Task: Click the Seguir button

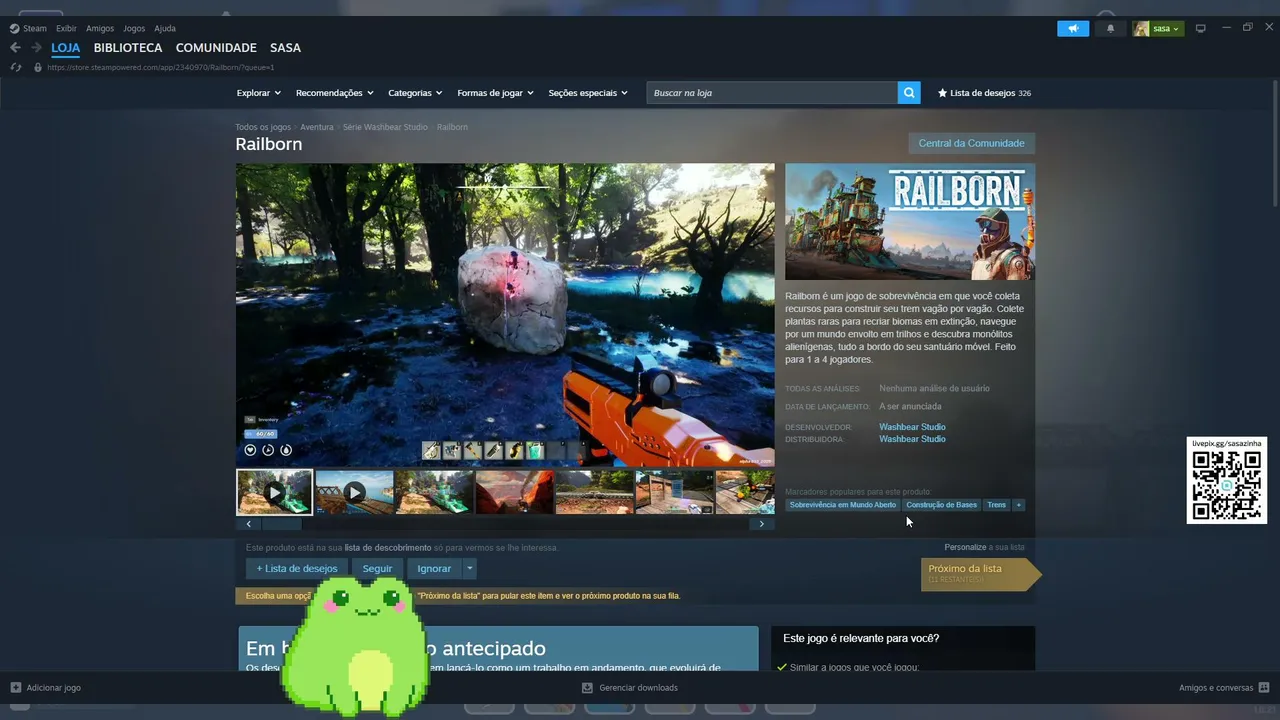Action: (x=377, y=568)
